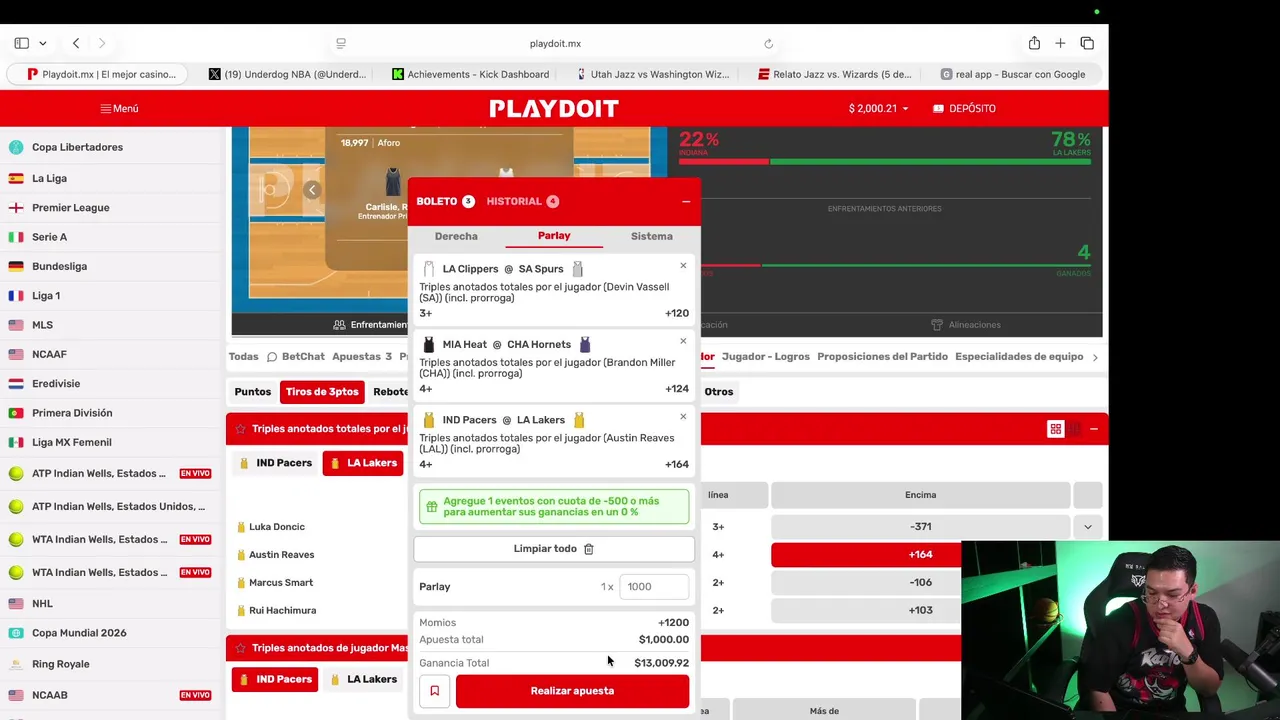This screenshot has height=720, width=1280.
Task: Switch market layout with grid icon
Action: [x=1055, y=429]
